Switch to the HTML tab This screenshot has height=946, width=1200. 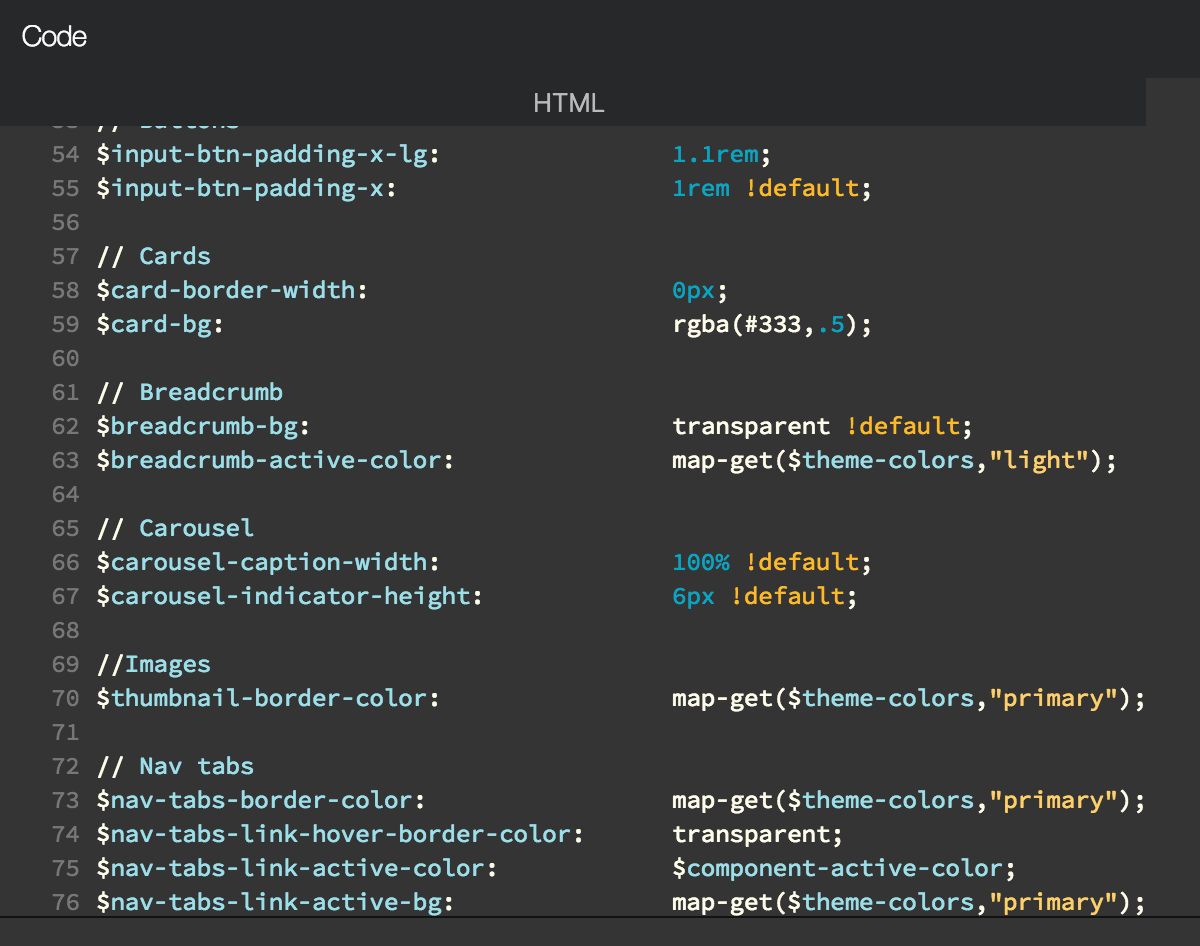click(568, 102)
